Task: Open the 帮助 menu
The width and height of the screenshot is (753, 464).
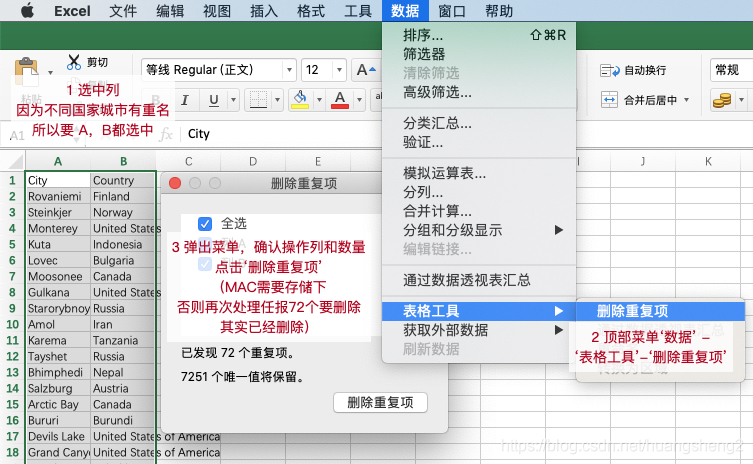Action: (499, 11)
